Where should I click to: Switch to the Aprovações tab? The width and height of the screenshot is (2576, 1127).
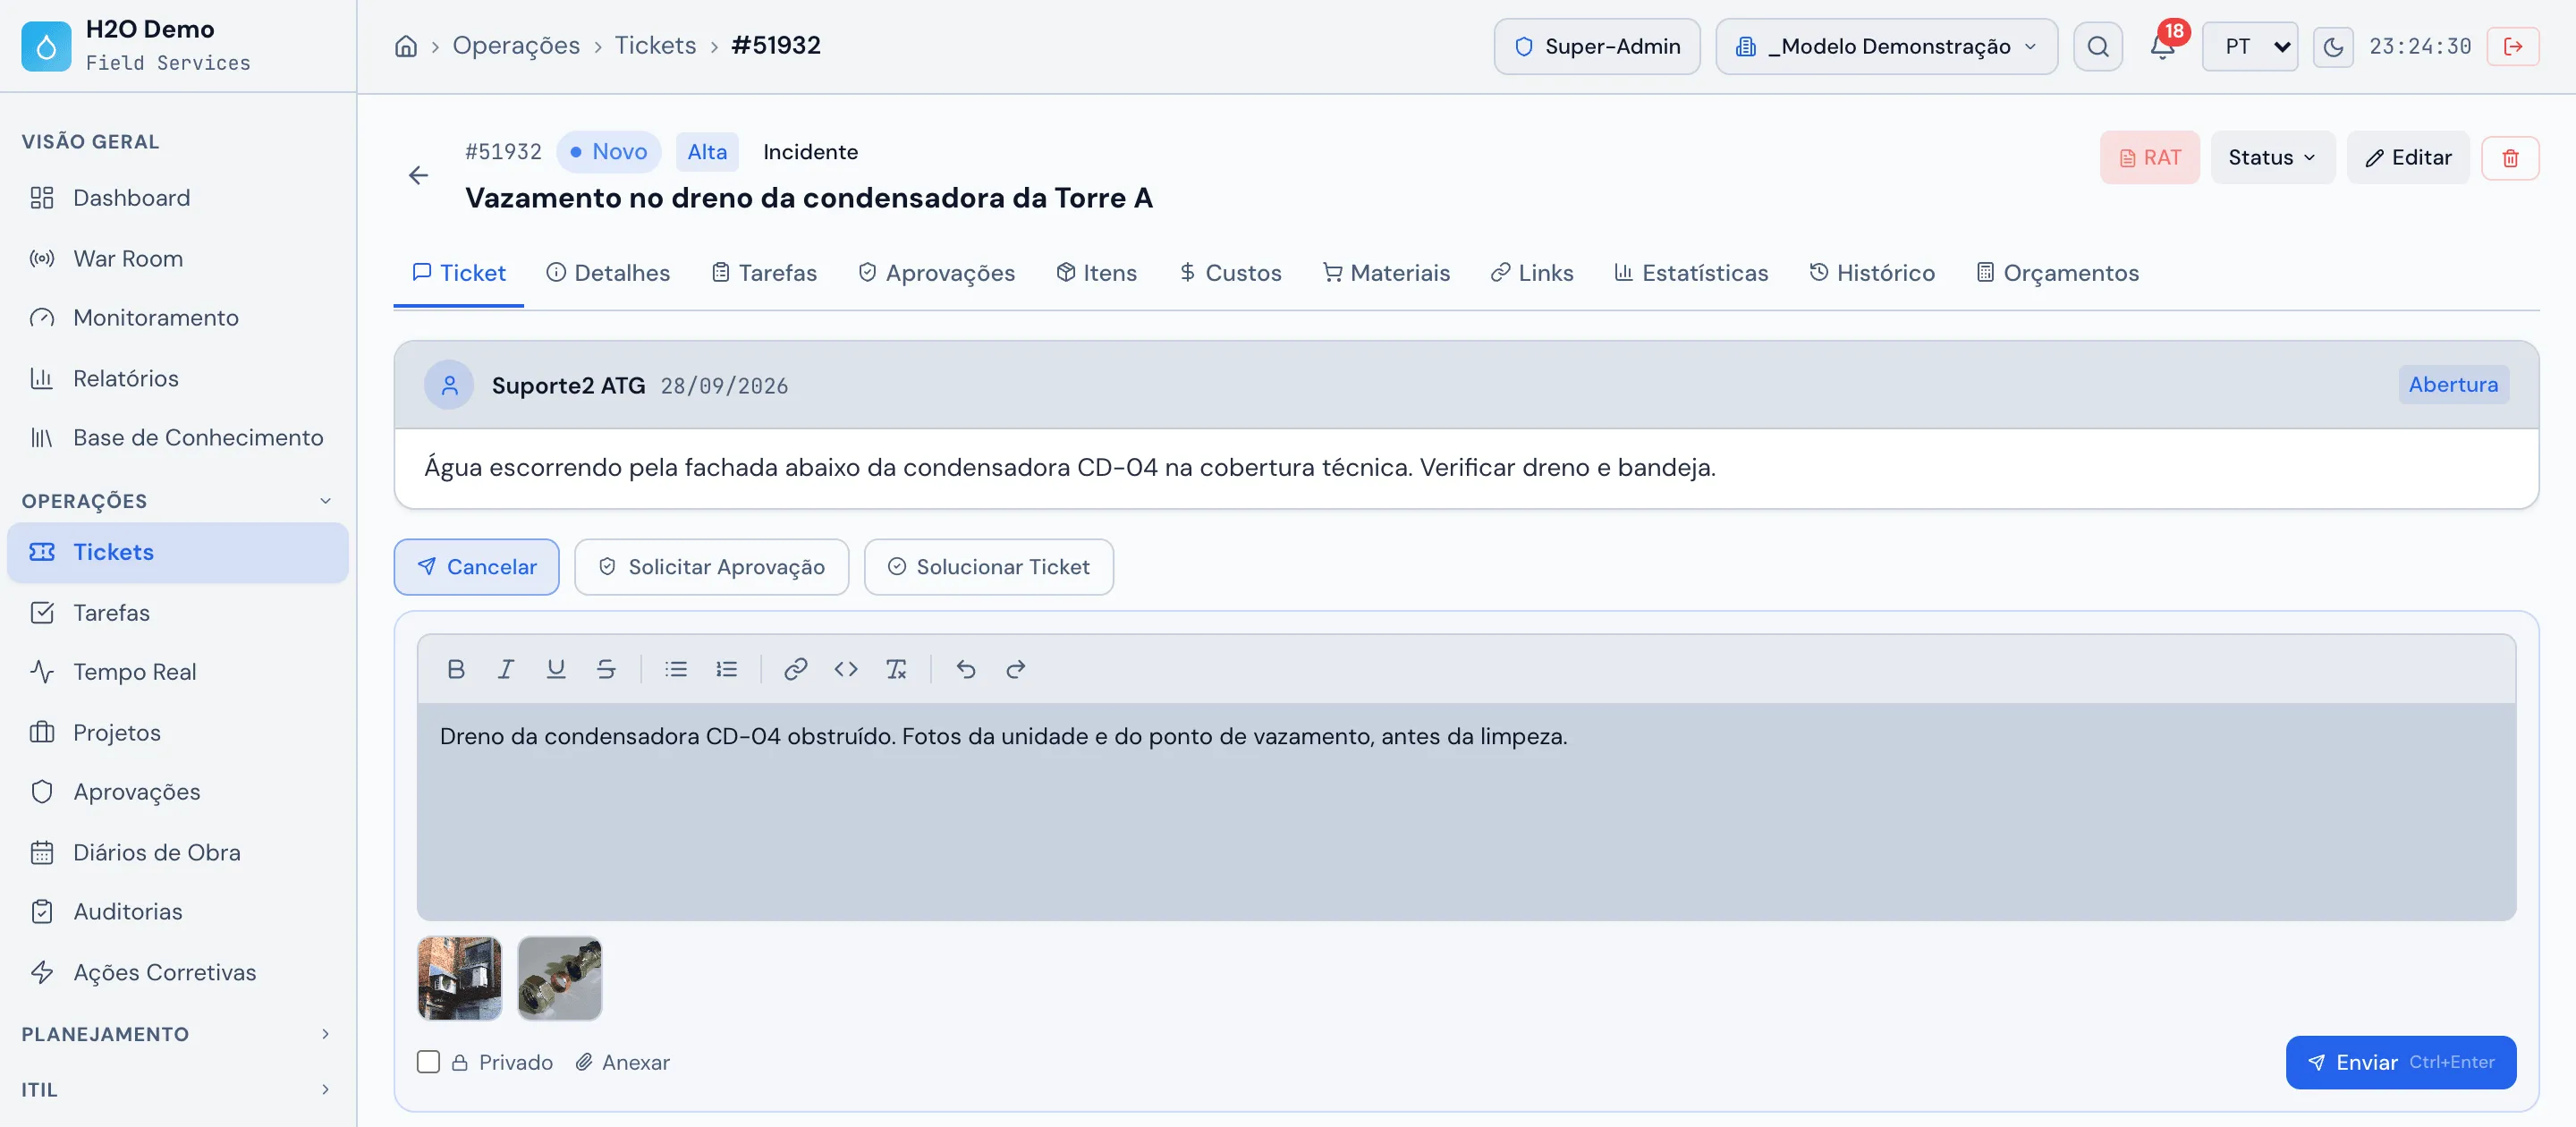(x=936, y=273)
